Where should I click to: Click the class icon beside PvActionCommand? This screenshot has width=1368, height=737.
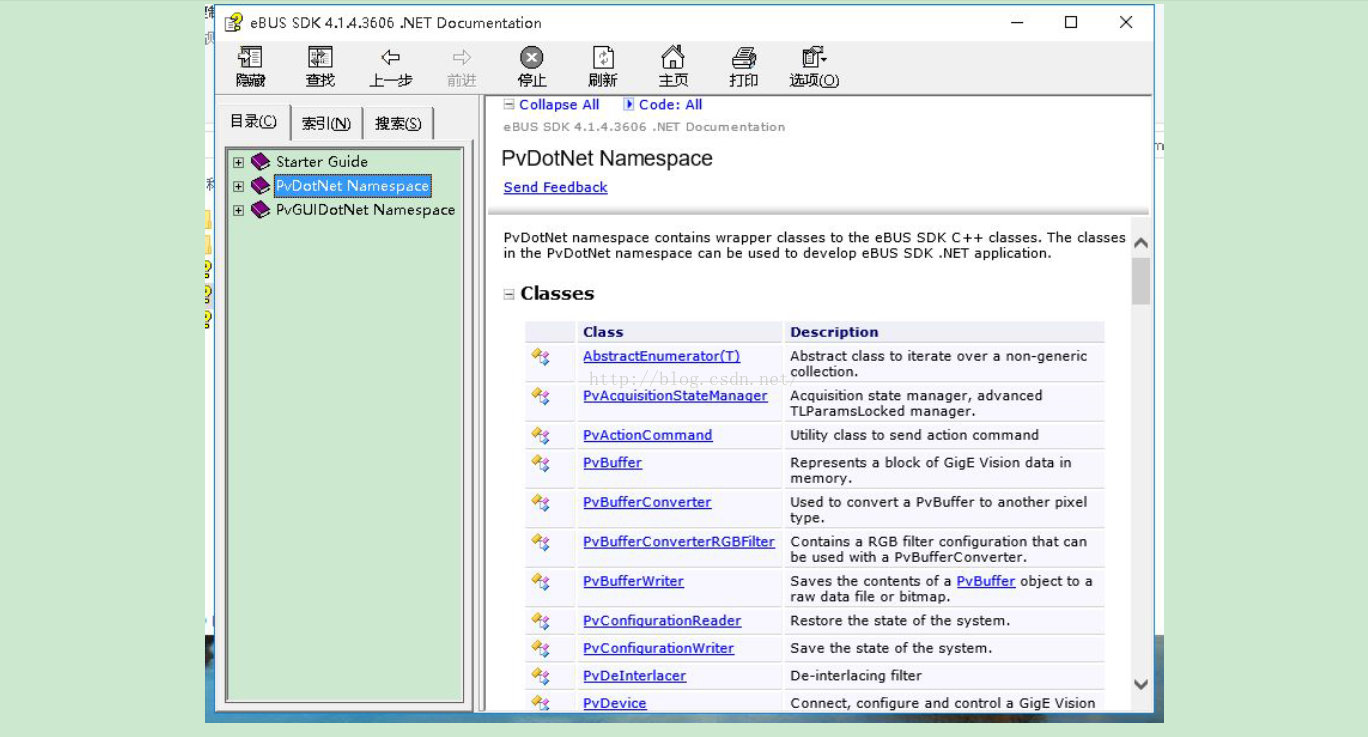[x=541, y=435]
